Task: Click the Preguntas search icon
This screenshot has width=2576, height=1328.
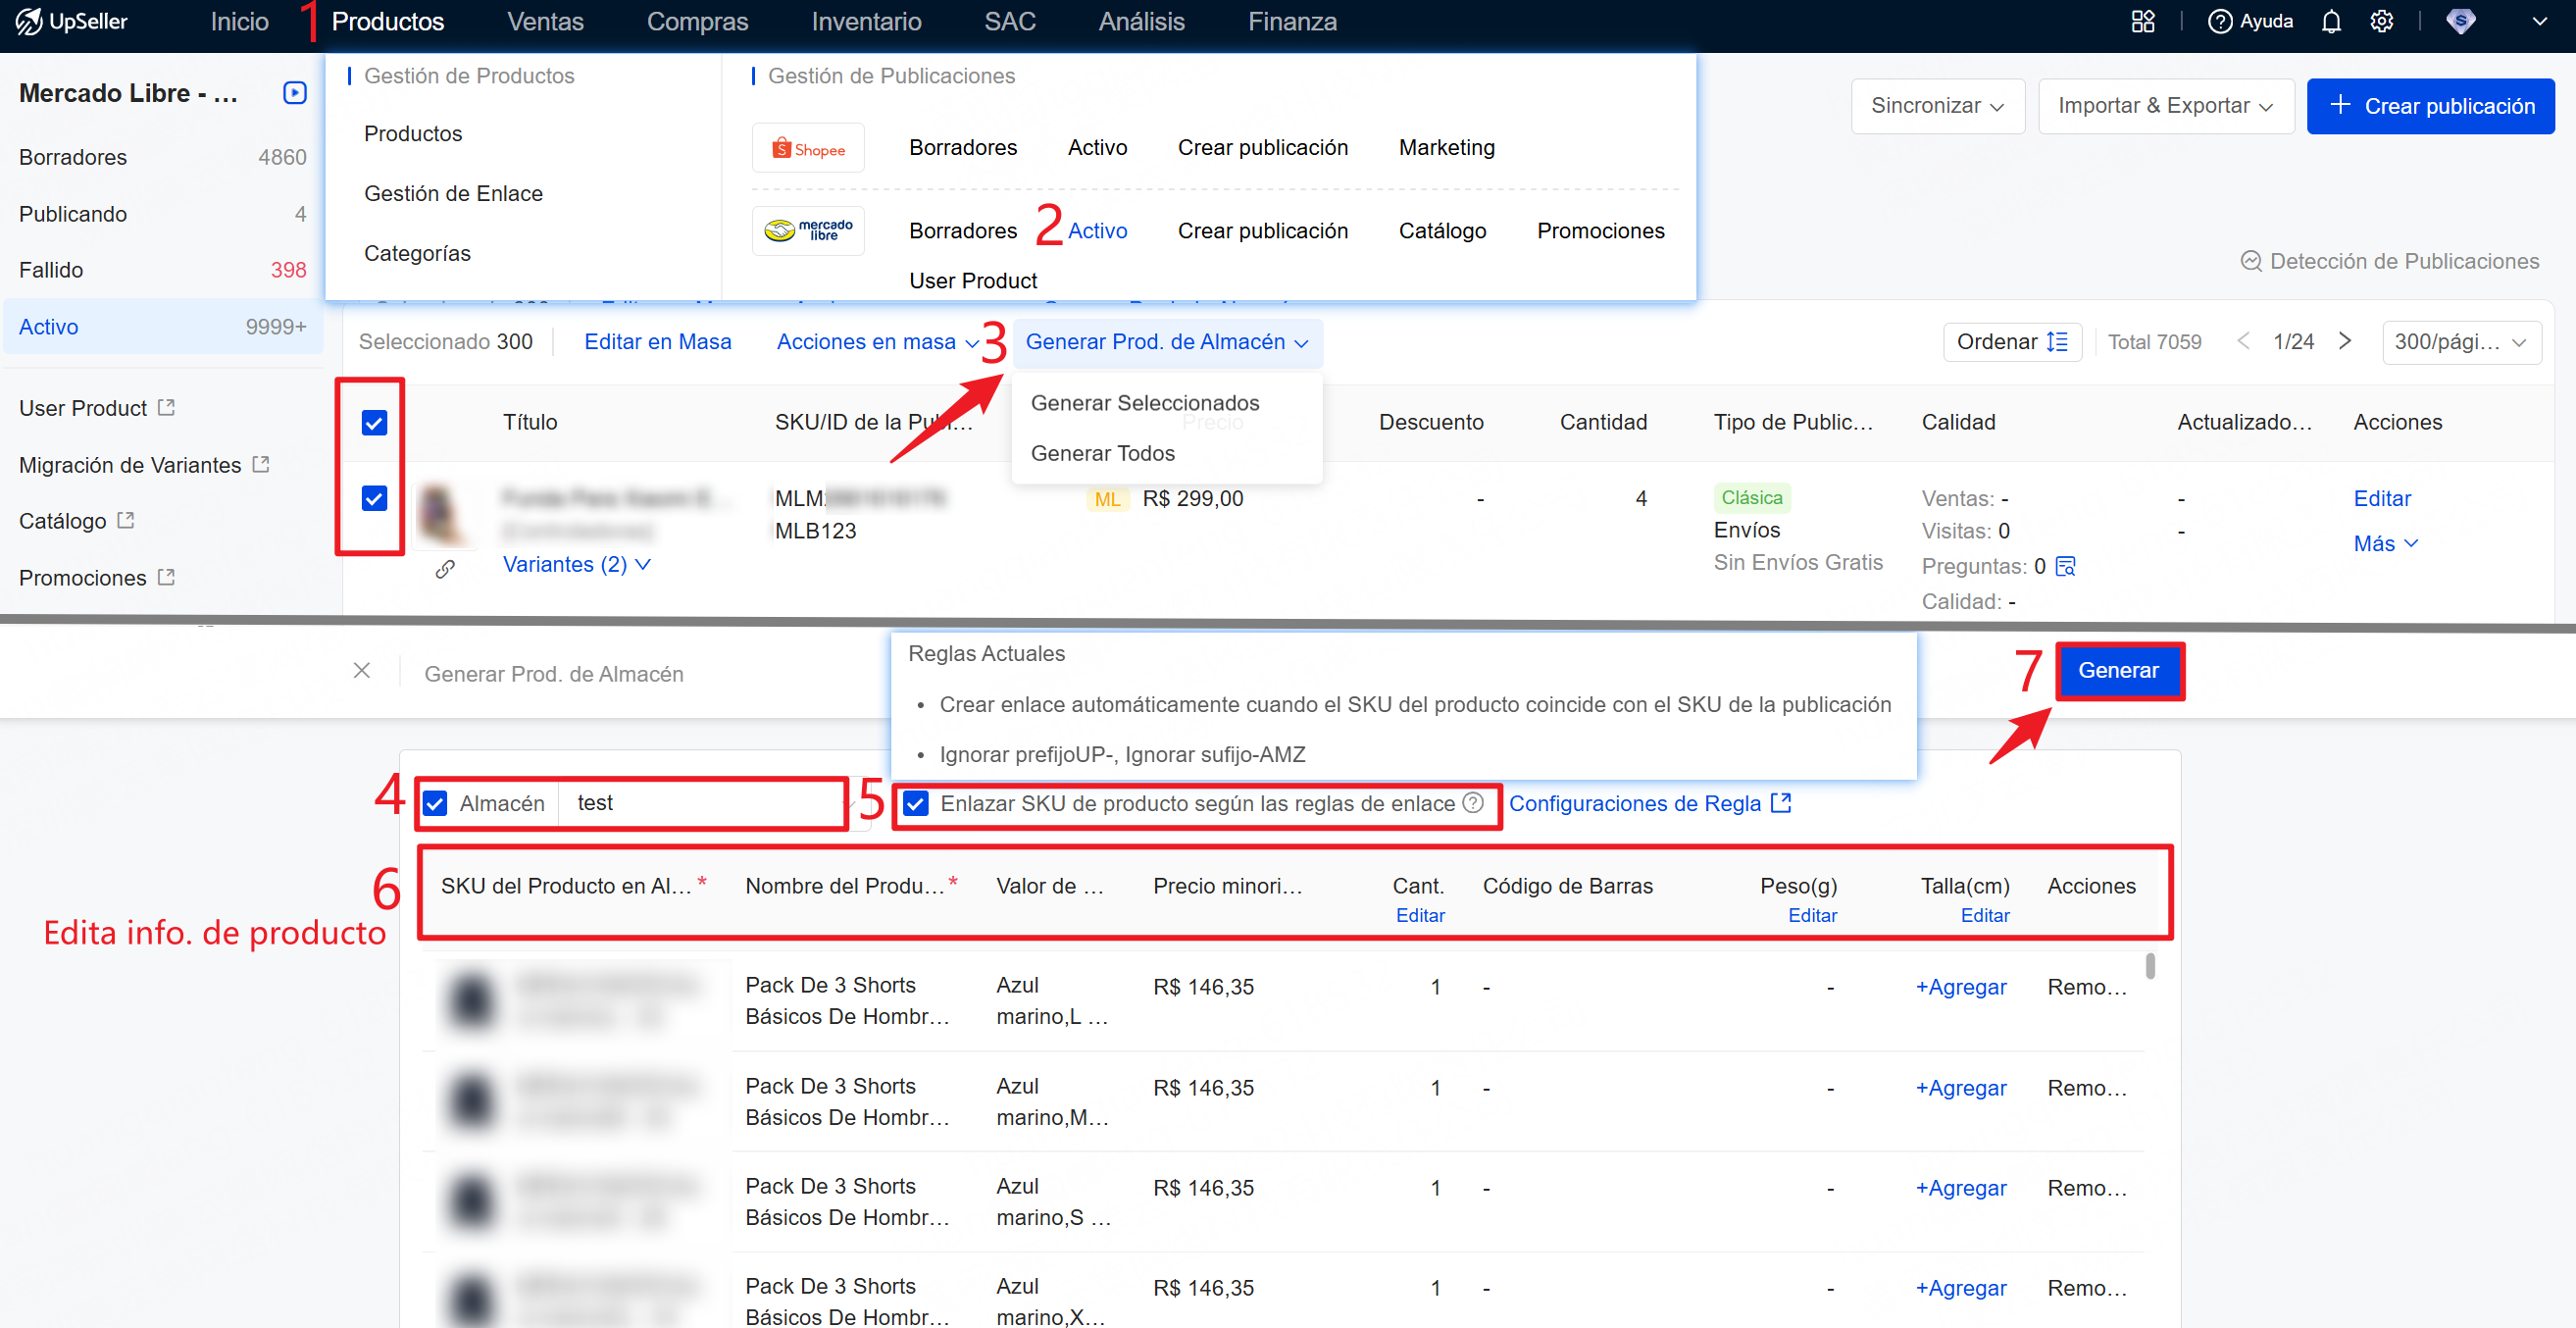Action: (x=2066, y=566)
